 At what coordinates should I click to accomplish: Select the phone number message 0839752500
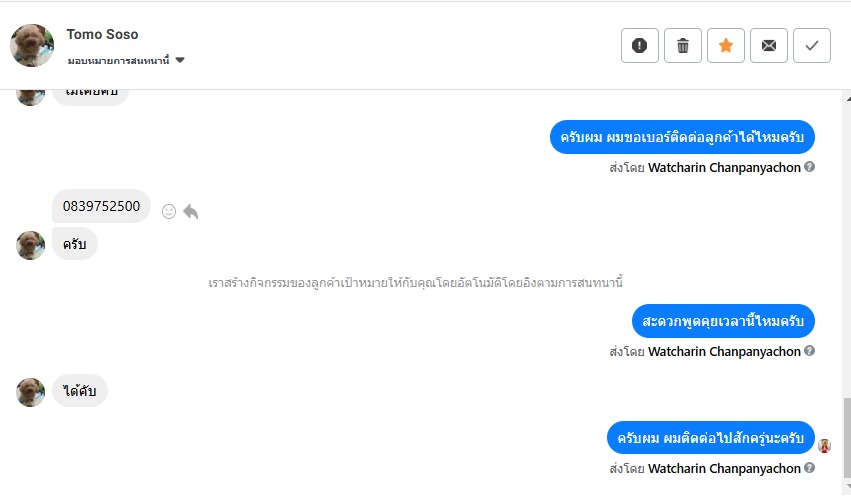[101, 206]
